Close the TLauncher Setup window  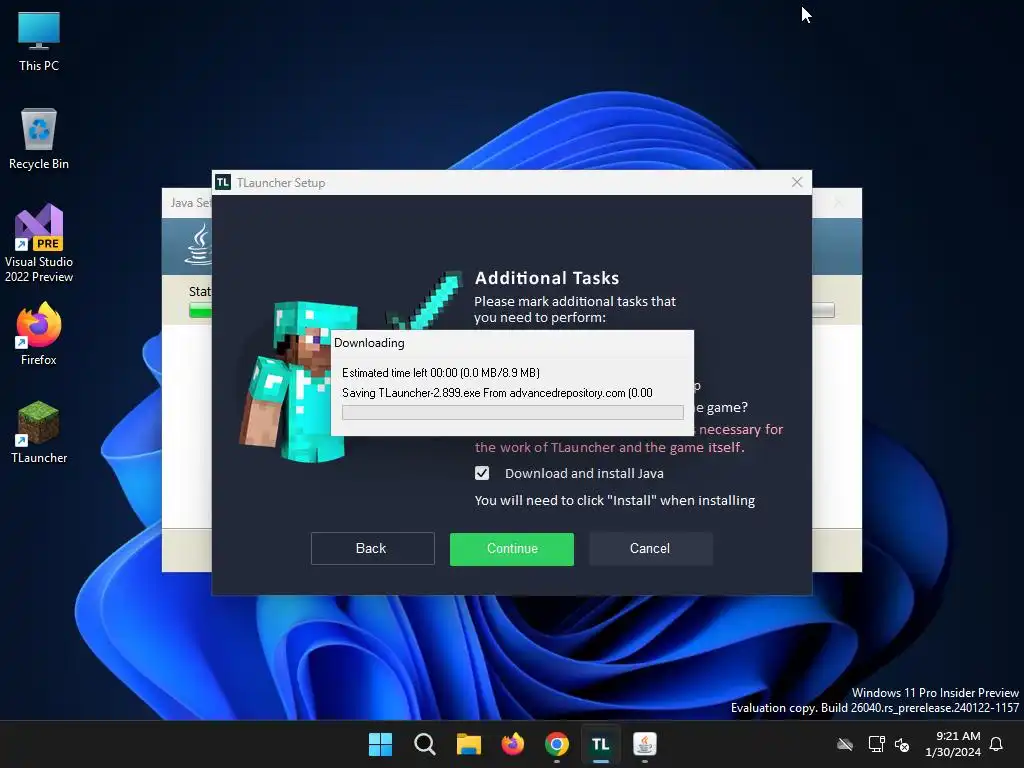tap(797, 182)
